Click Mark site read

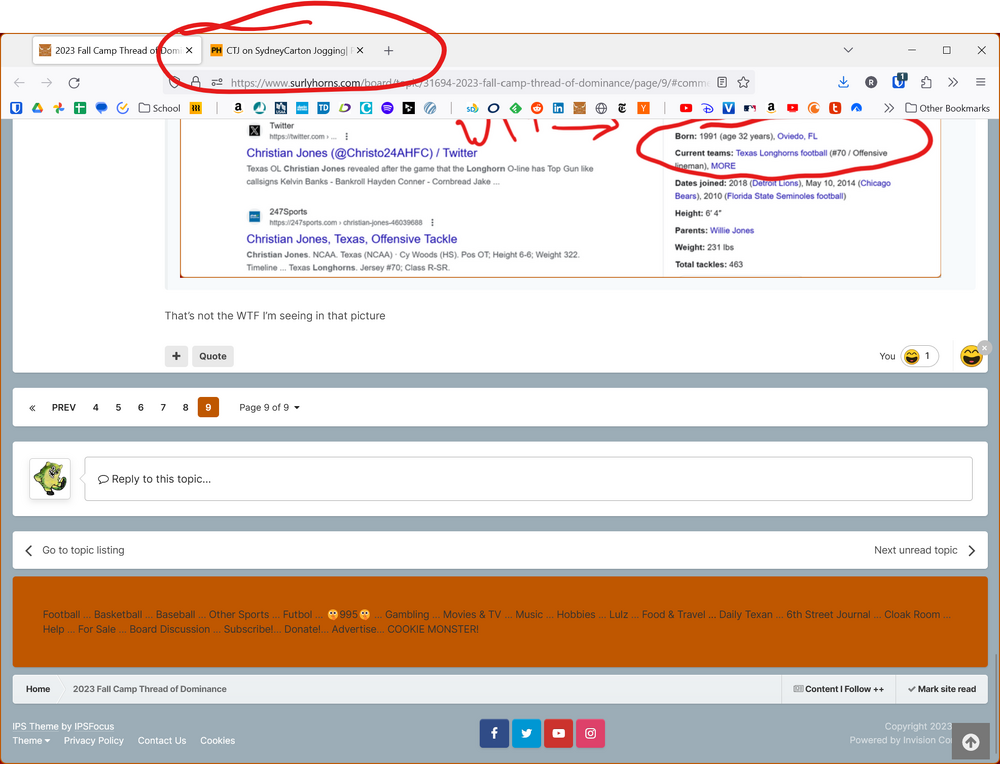(x=941, y=689)
